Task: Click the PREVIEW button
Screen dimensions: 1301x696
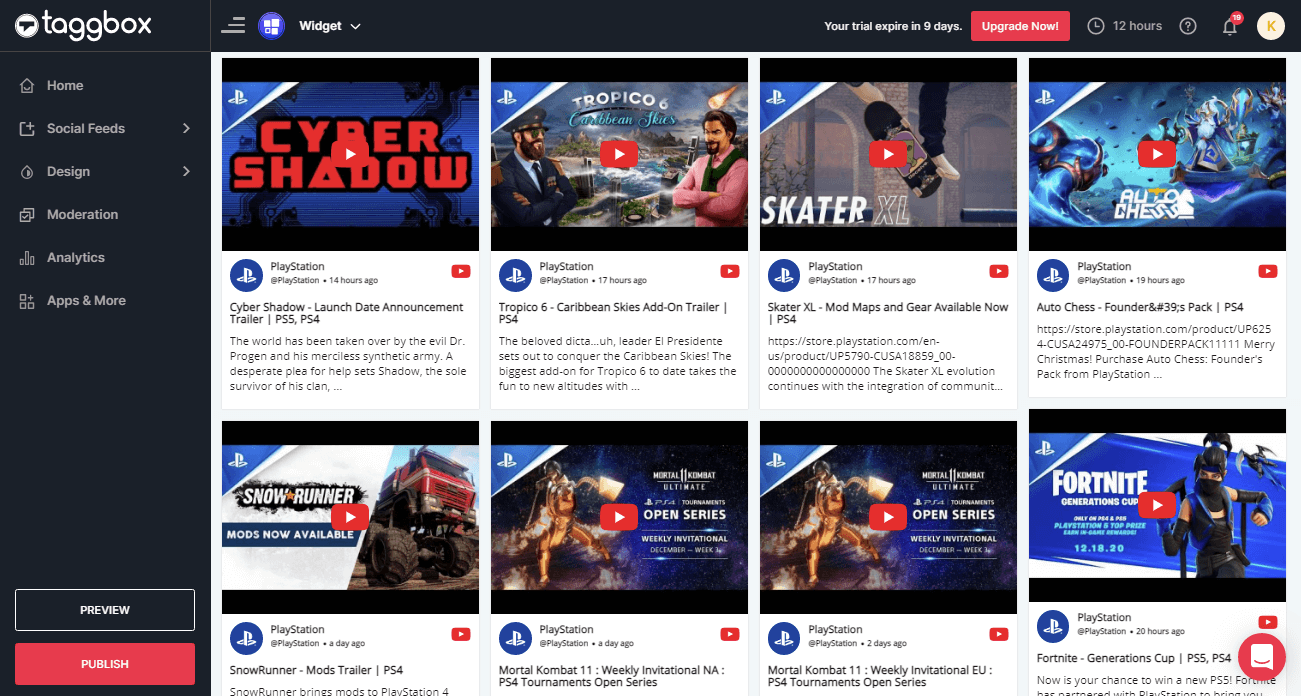Action: 105,610
